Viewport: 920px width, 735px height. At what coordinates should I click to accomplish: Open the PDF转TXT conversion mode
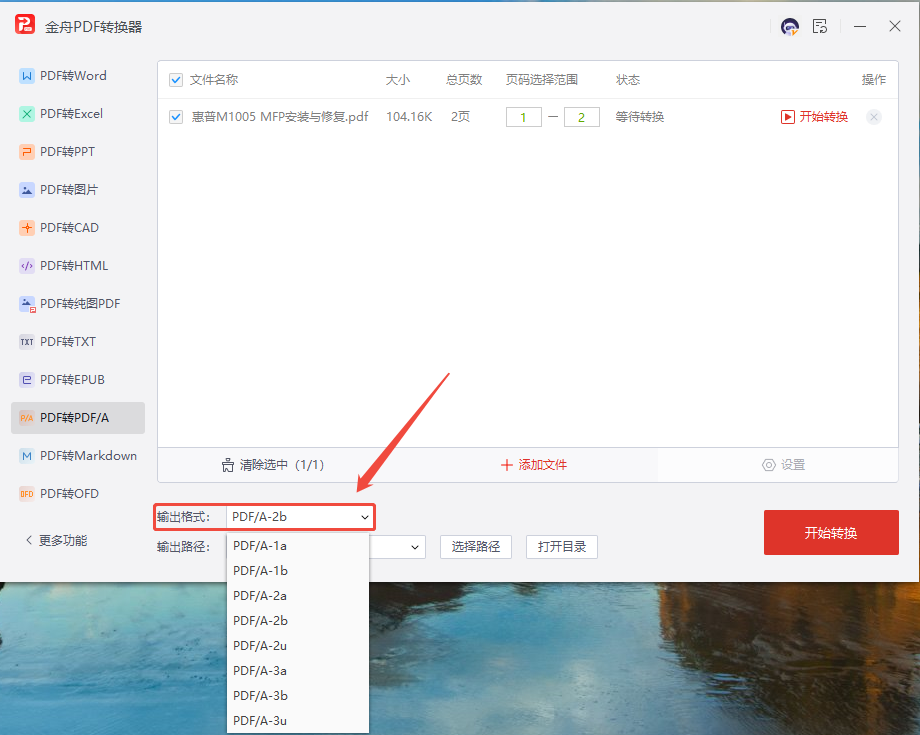(78, 341)
